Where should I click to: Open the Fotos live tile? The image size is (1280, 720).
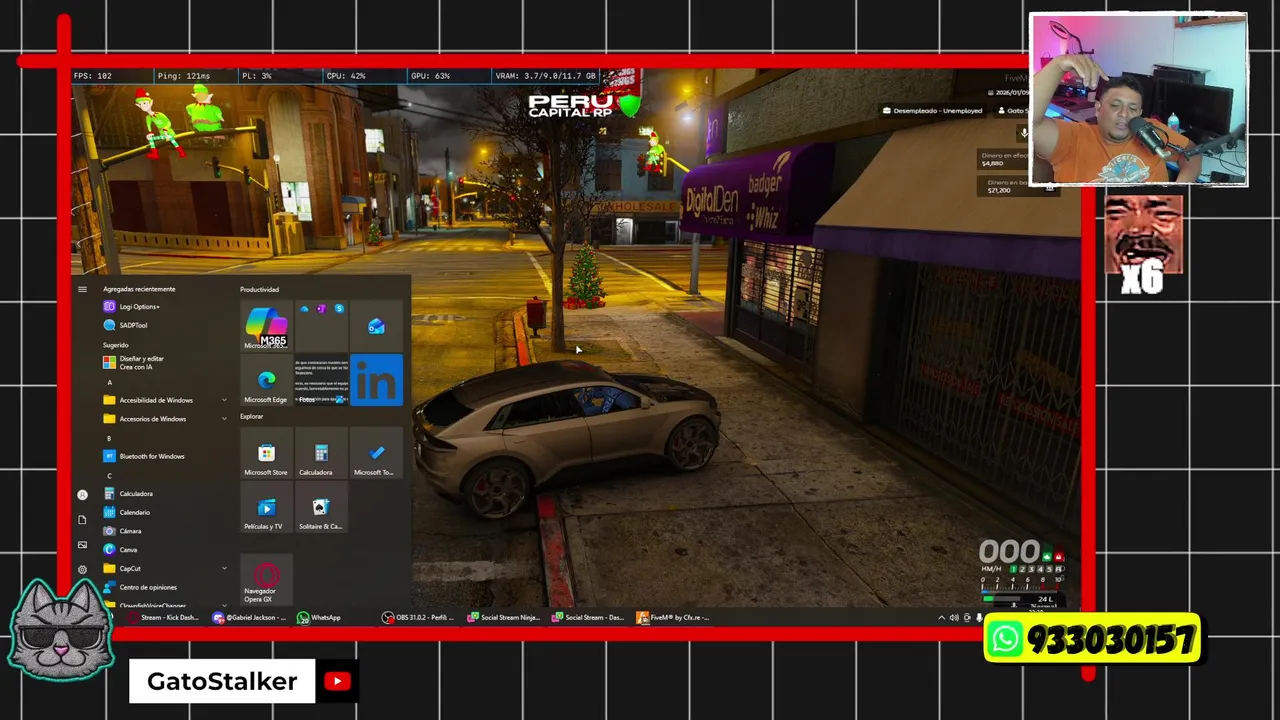point(321,381)
